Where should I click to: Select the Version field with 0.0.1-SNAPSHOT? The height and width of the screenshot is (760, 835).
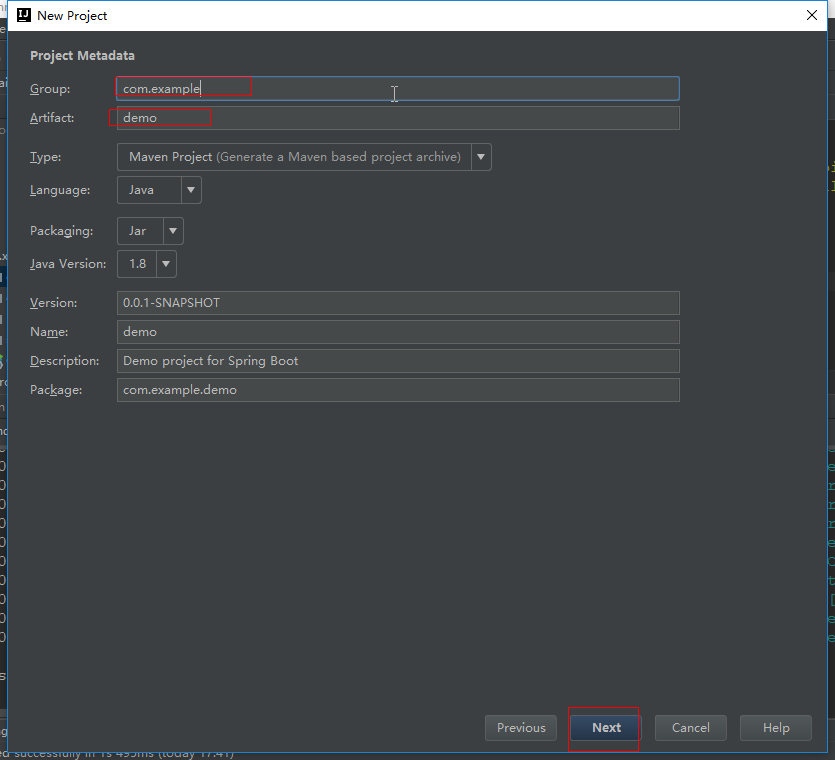[x=397, y=303]
